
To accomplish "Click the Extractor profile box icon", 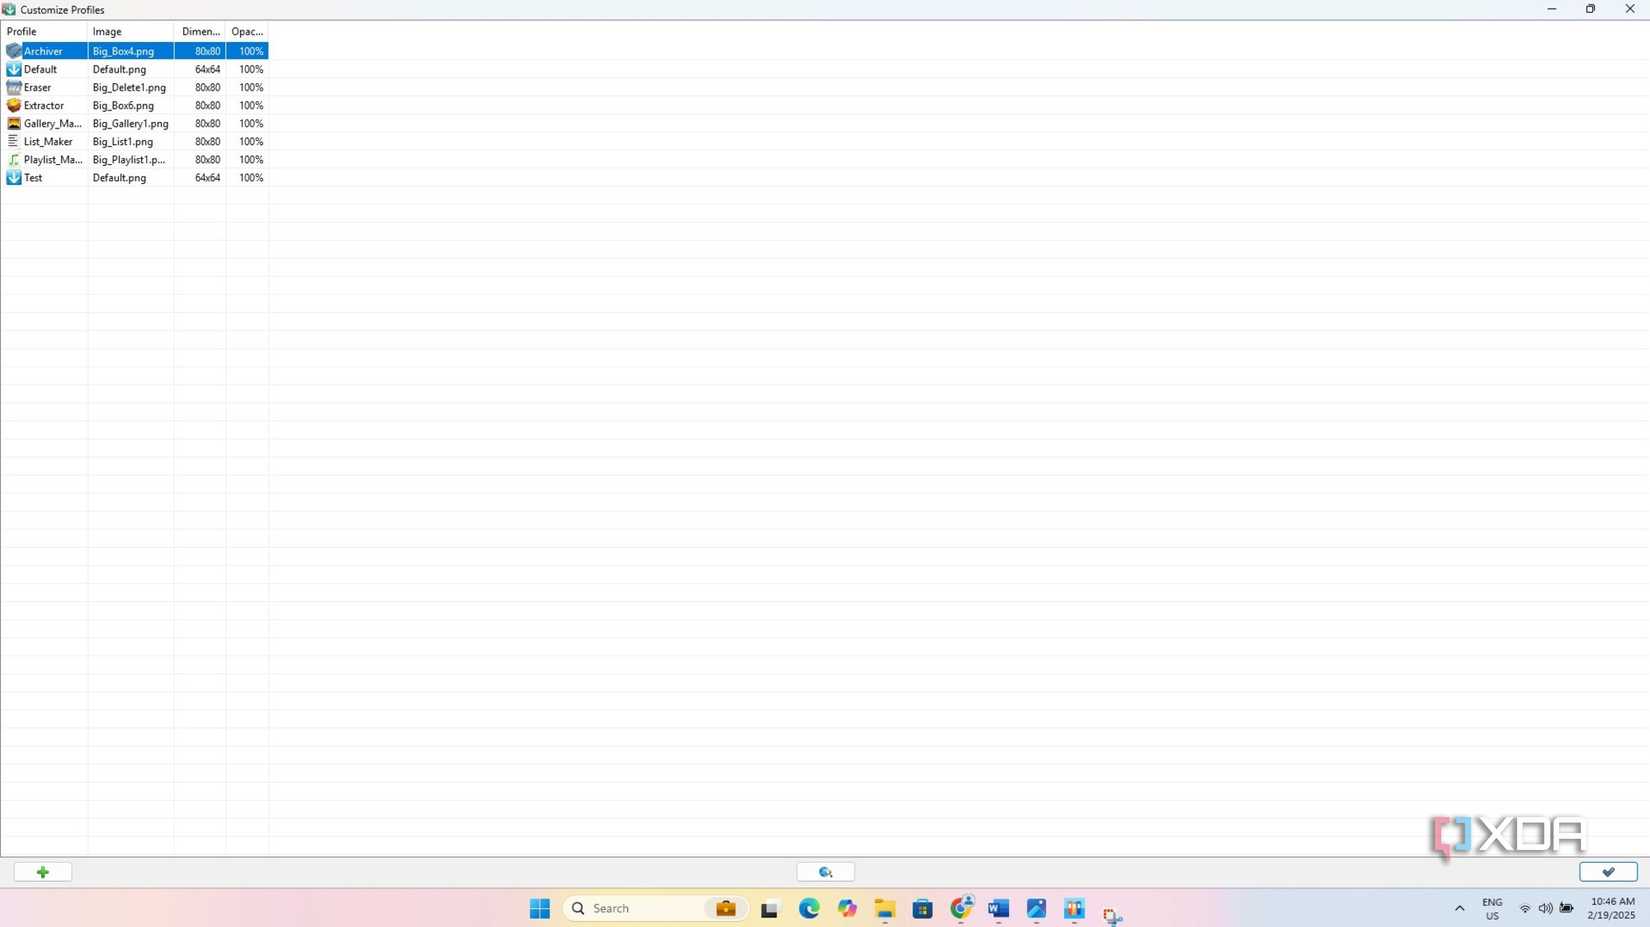I will [13, 105].
